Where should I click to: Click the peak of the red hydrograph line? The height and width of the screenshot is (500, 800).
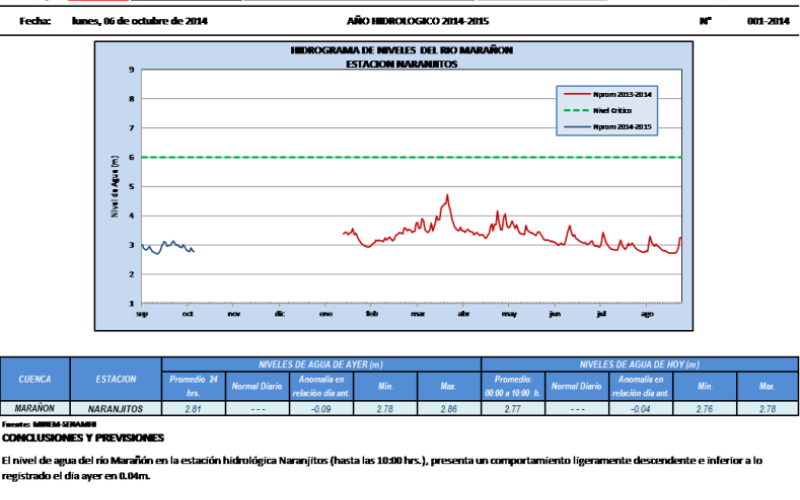pyautogui.click(x=447, y=195)
